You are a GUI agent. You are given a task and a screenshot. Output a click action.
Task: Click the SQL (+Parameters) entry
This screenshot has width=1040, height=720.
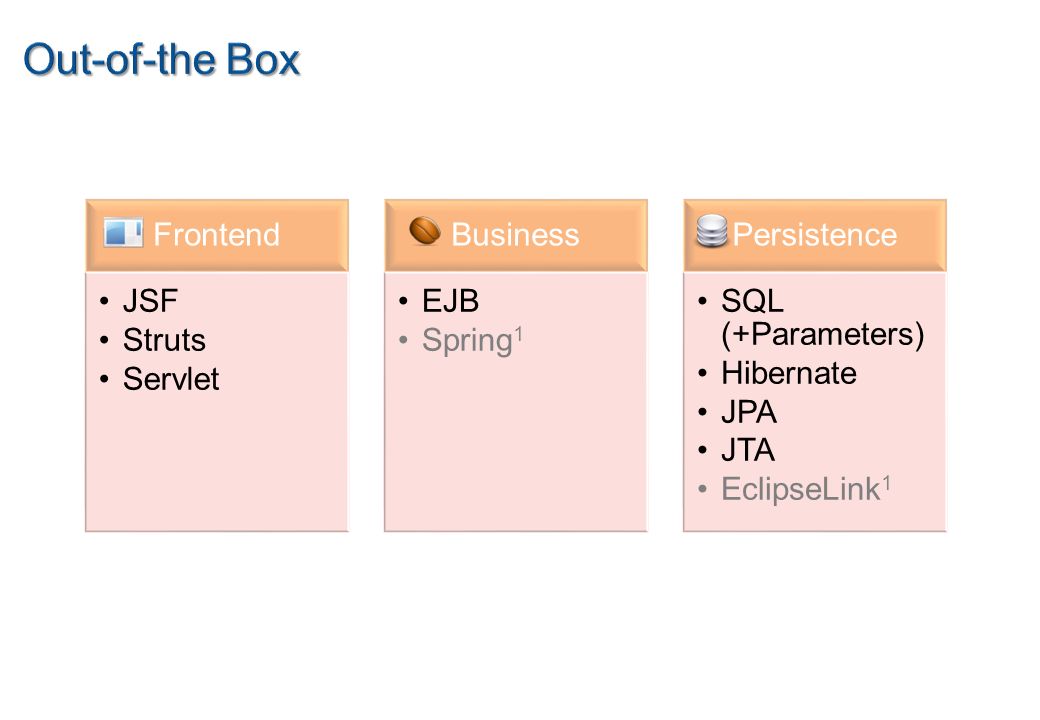tap(822, 318)
